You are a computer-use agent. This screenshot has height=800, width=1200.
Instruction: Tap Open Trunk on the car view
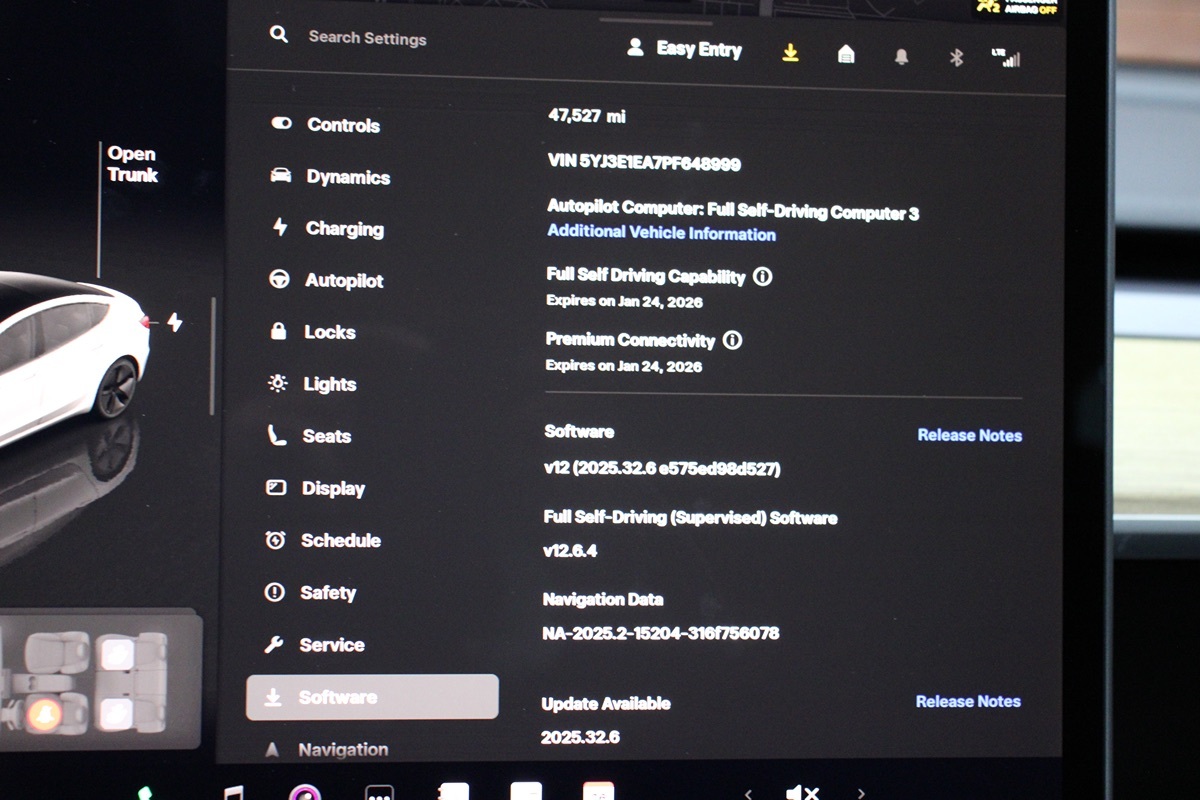[132, 165]
